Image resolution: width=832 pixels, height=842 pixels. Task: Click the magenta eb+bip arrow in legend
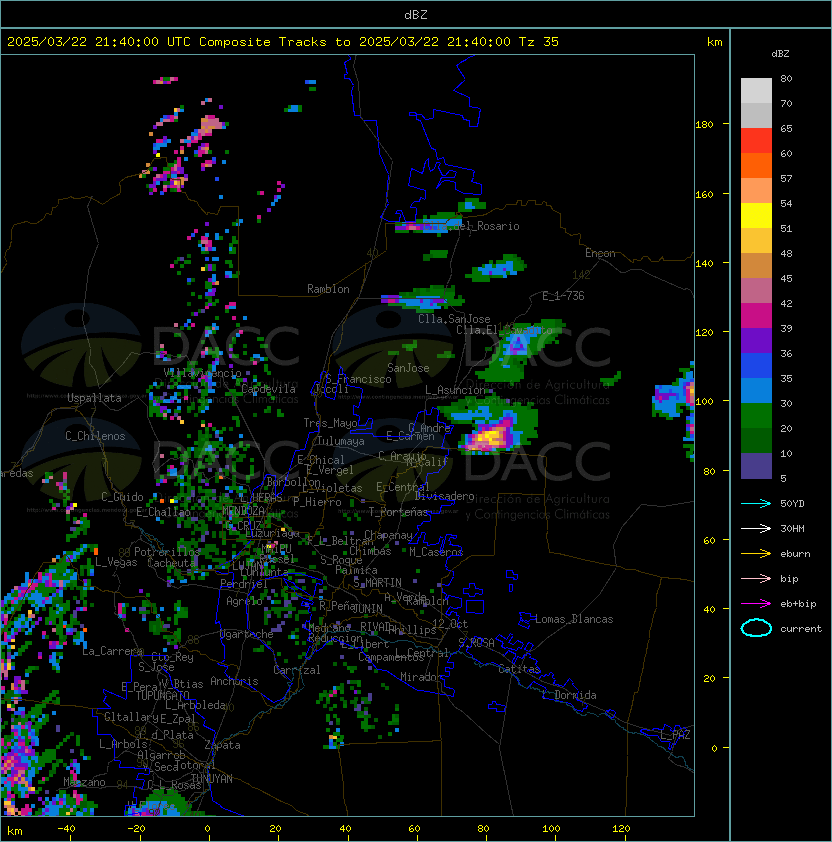click(x=756, y=604)
